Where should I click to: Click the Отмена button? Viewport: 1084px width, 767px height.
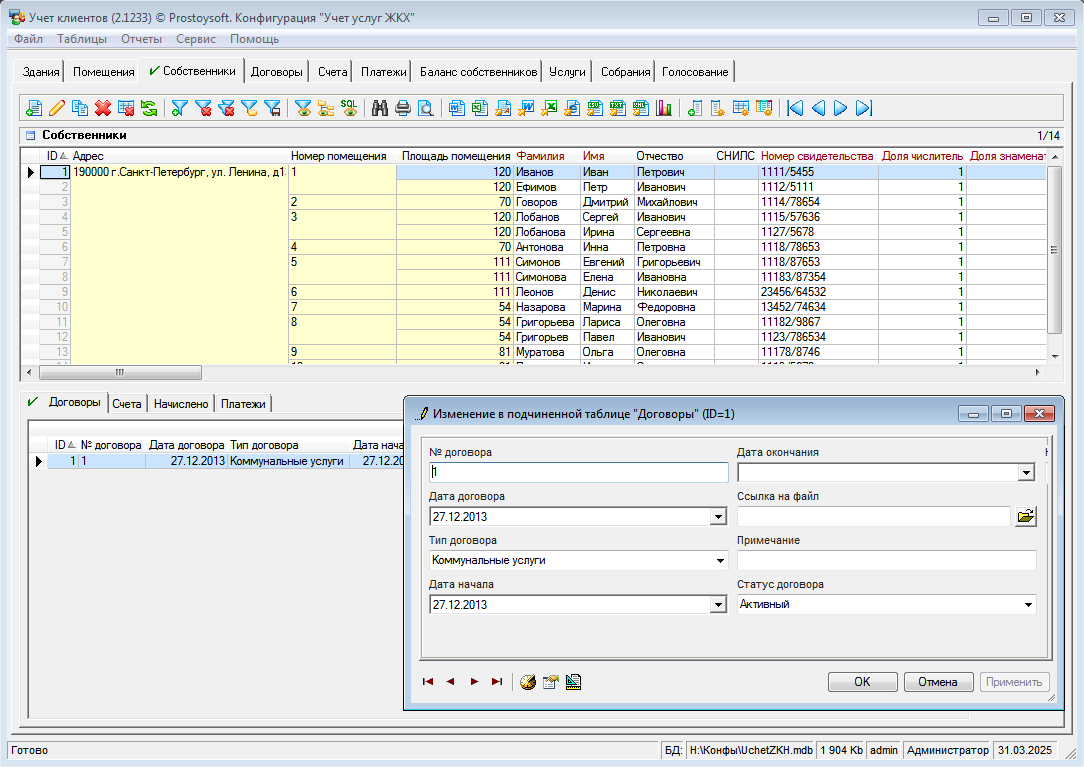point(938,682)
